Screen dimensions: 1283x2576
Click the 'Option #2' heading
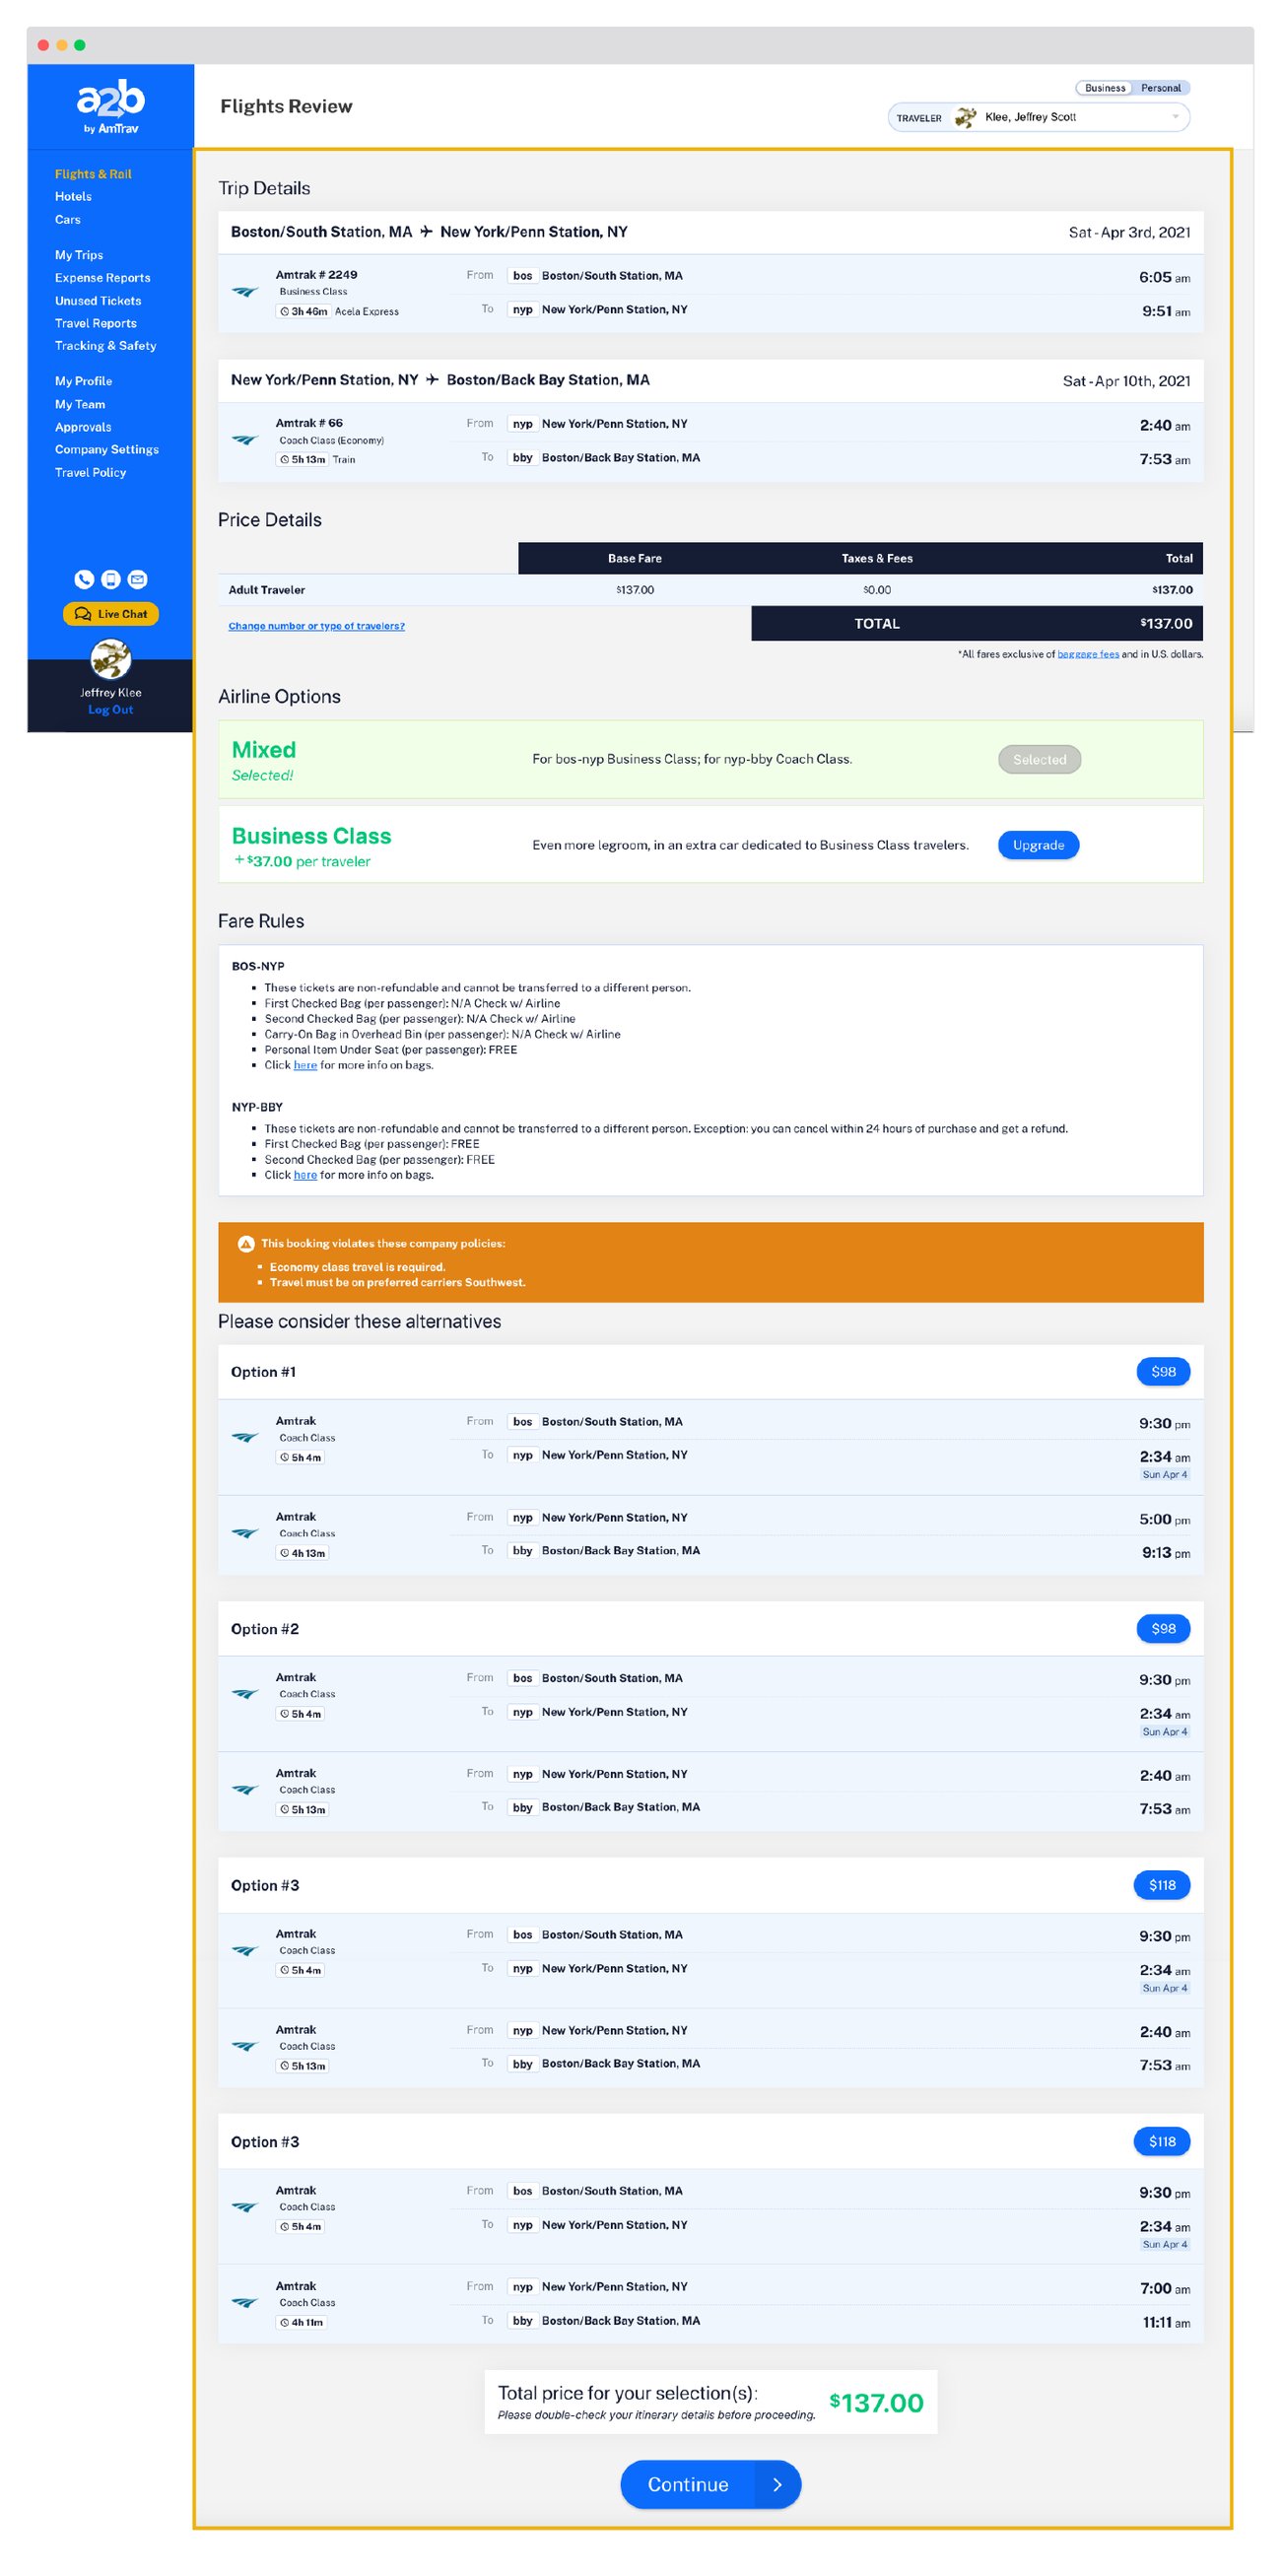pyautogui.click(x=264, y=1629)
